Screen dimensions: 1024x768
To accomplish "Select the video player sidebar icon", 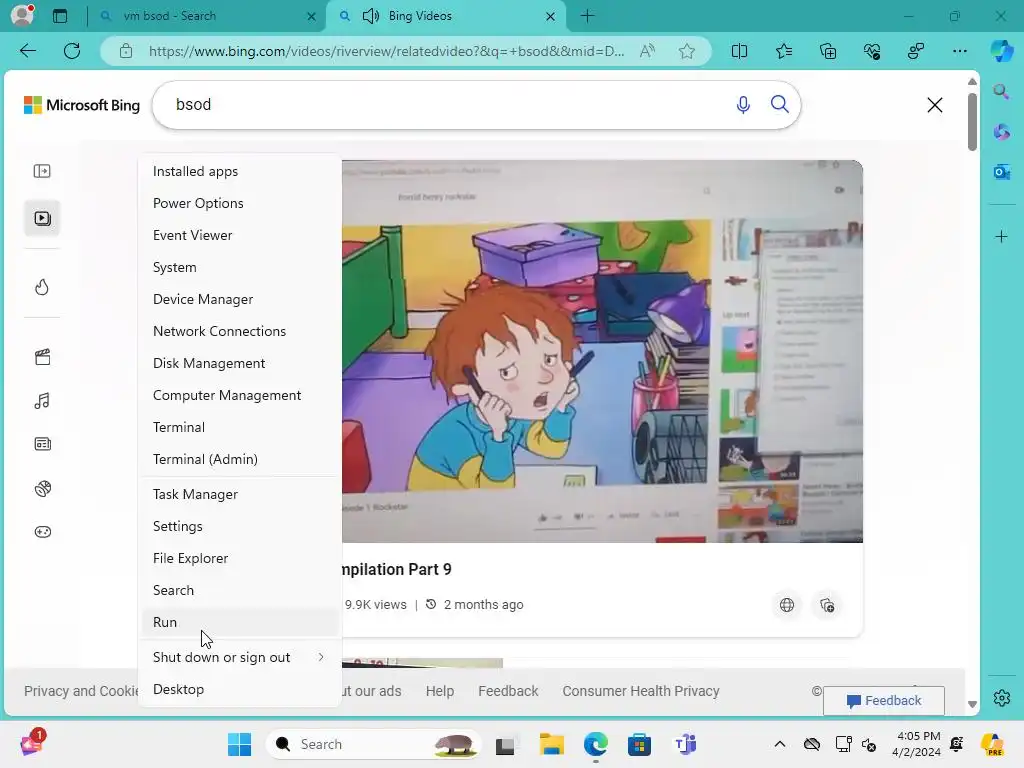I will (x=42, y=218).
